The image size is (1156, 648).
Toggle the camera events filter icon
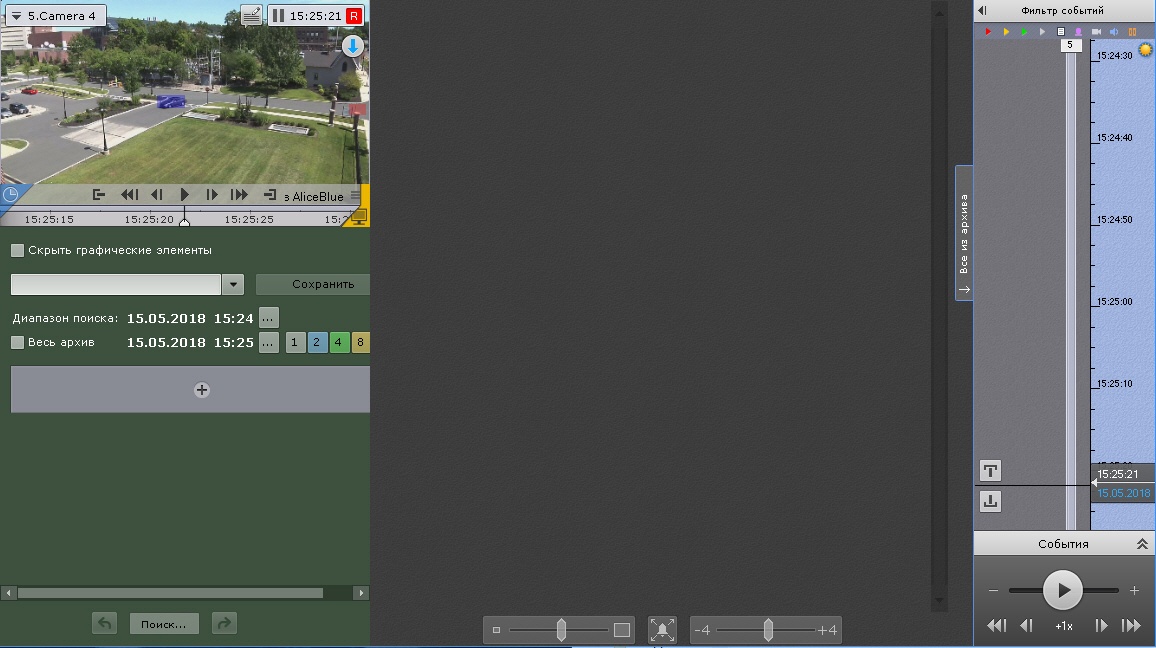pos(1097,32)
